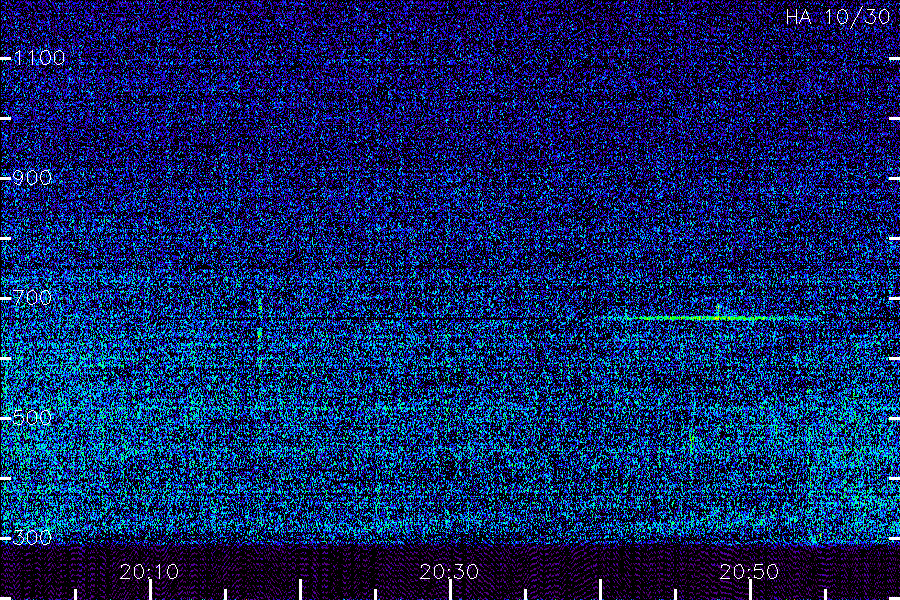Screen dimensions: 900x600
Task: Click the 20:30 time axis label
Action: (x=449, y=572)
